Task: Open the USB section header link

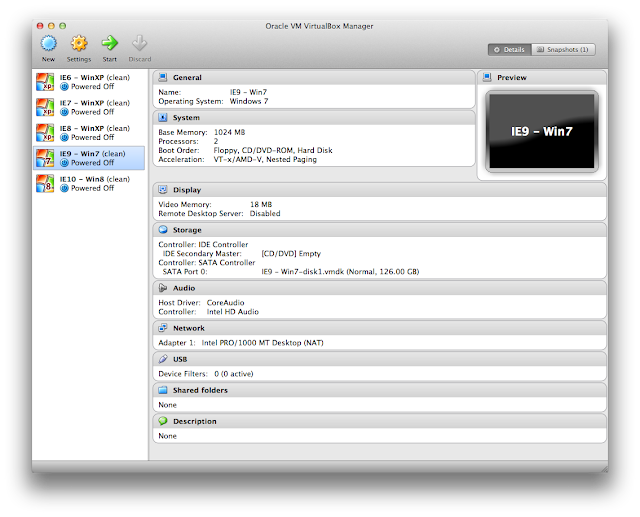Action: 180,359
